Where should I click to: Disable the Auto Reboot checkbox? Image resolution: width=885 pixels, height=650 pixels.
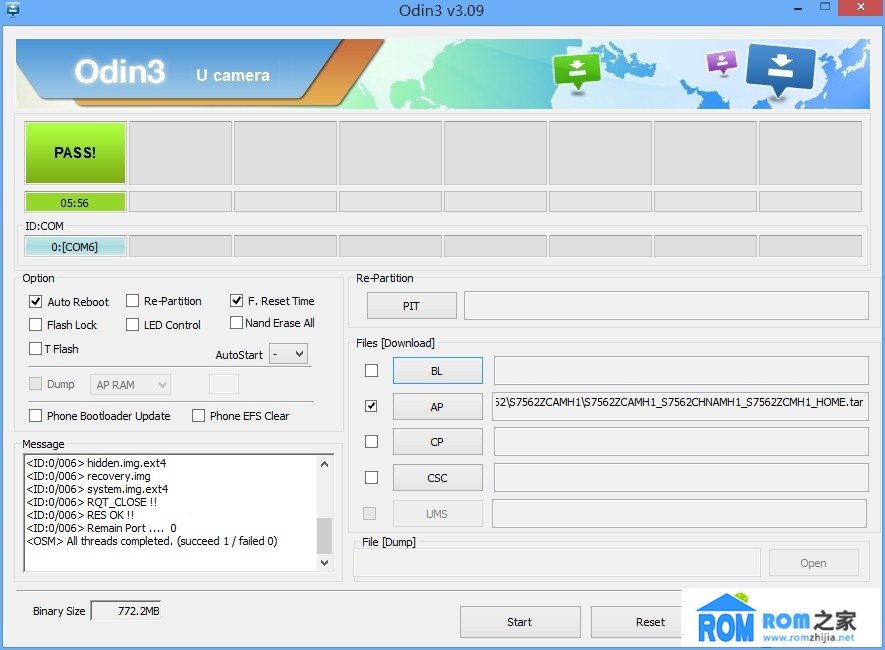36,301
